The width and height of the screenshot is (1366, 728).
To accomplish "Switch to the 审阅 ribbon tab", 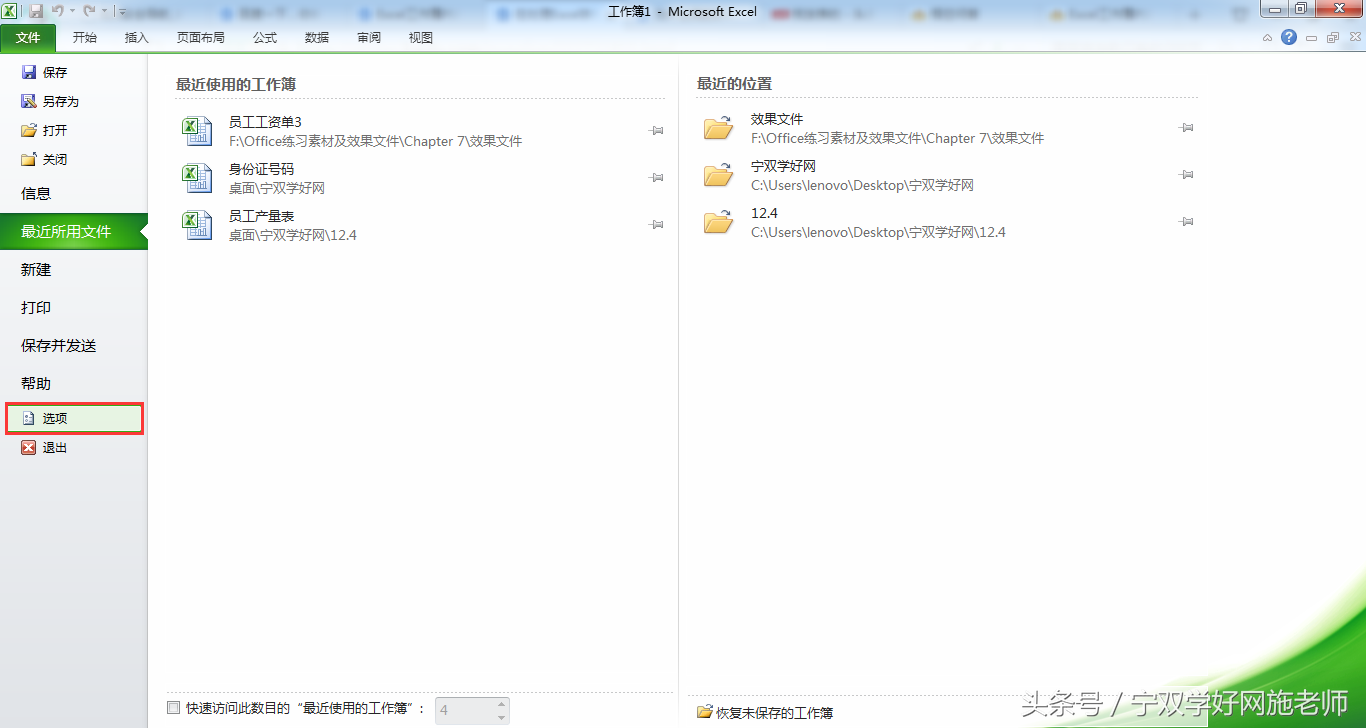I will coord(369,38).
